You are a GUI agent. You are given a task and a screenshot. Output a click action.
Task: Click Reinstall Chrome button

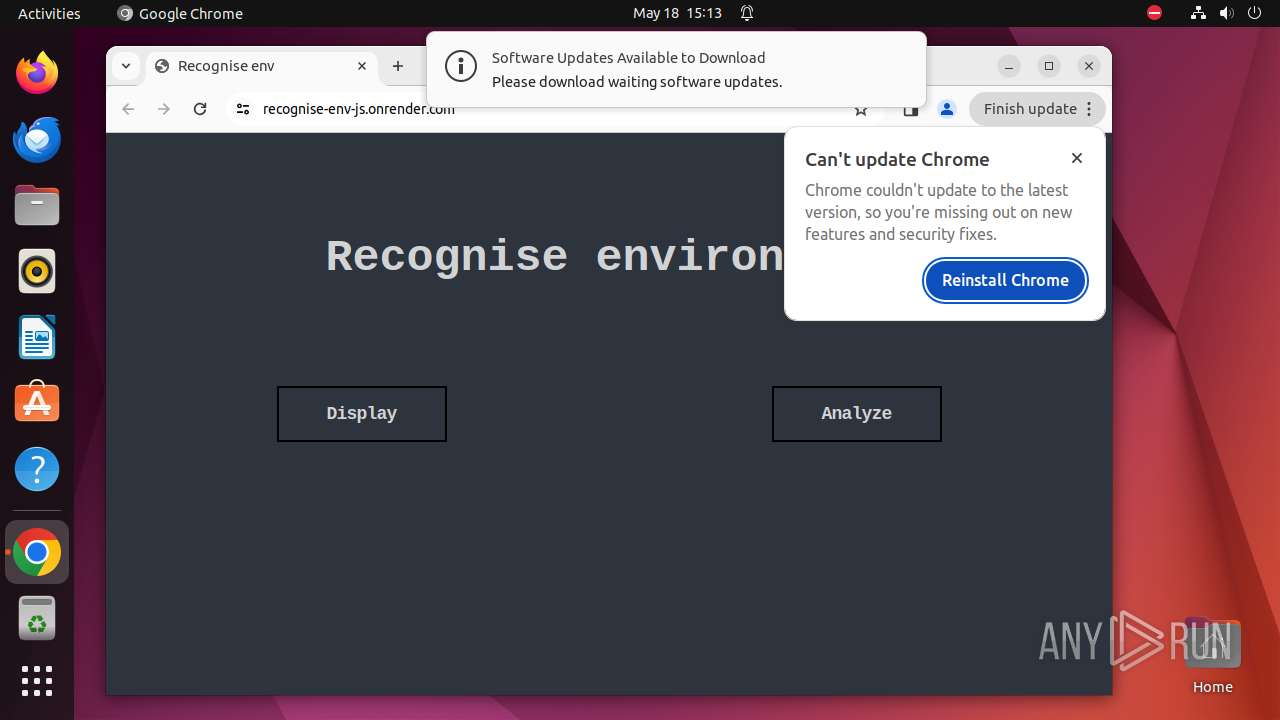(x=1005, y=280)
